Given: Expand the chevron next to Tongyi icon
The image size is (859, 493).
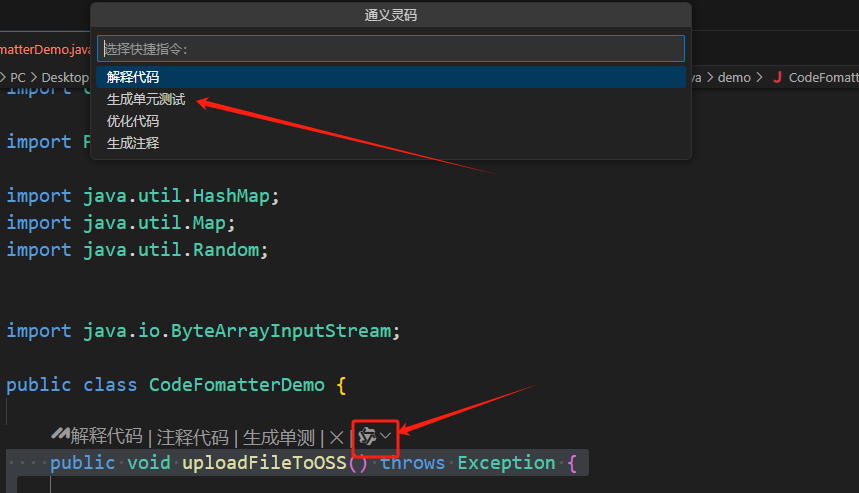Looking at the screenshot, I should tap(386, 436).
